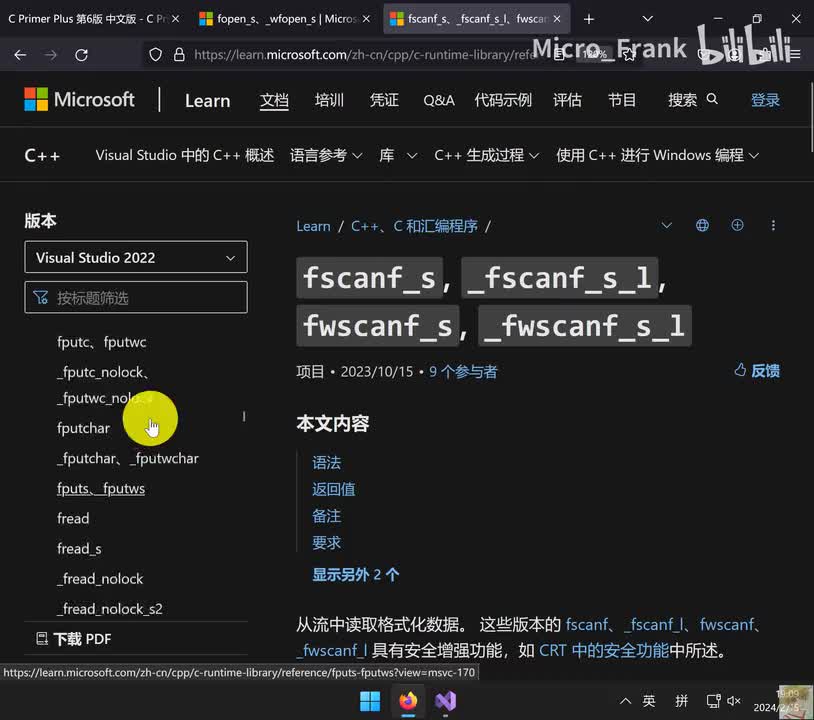Jump to the 语法 section
Image resolution: width=814 pixels, height=720 pixels.
(x=327, y=463)
